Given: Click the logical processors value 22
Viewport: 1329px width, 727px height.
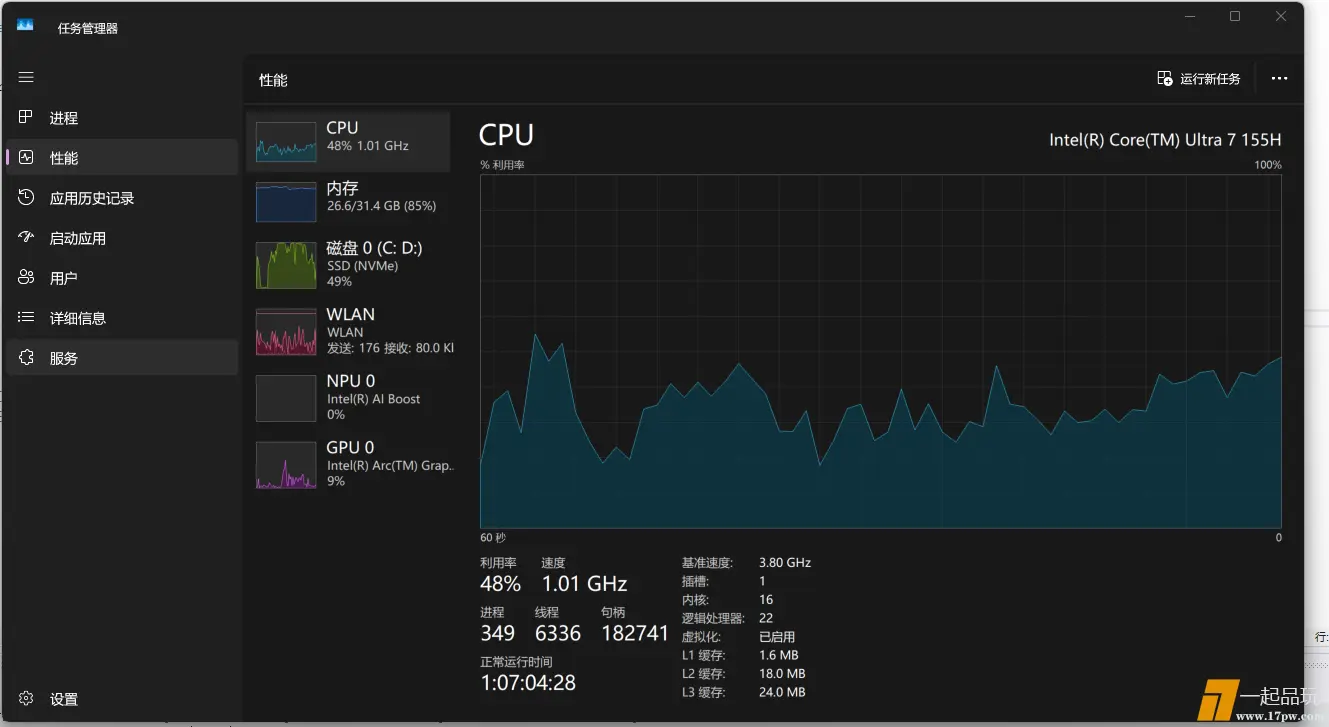Looking at the screenshot, I should coord(766,618).
